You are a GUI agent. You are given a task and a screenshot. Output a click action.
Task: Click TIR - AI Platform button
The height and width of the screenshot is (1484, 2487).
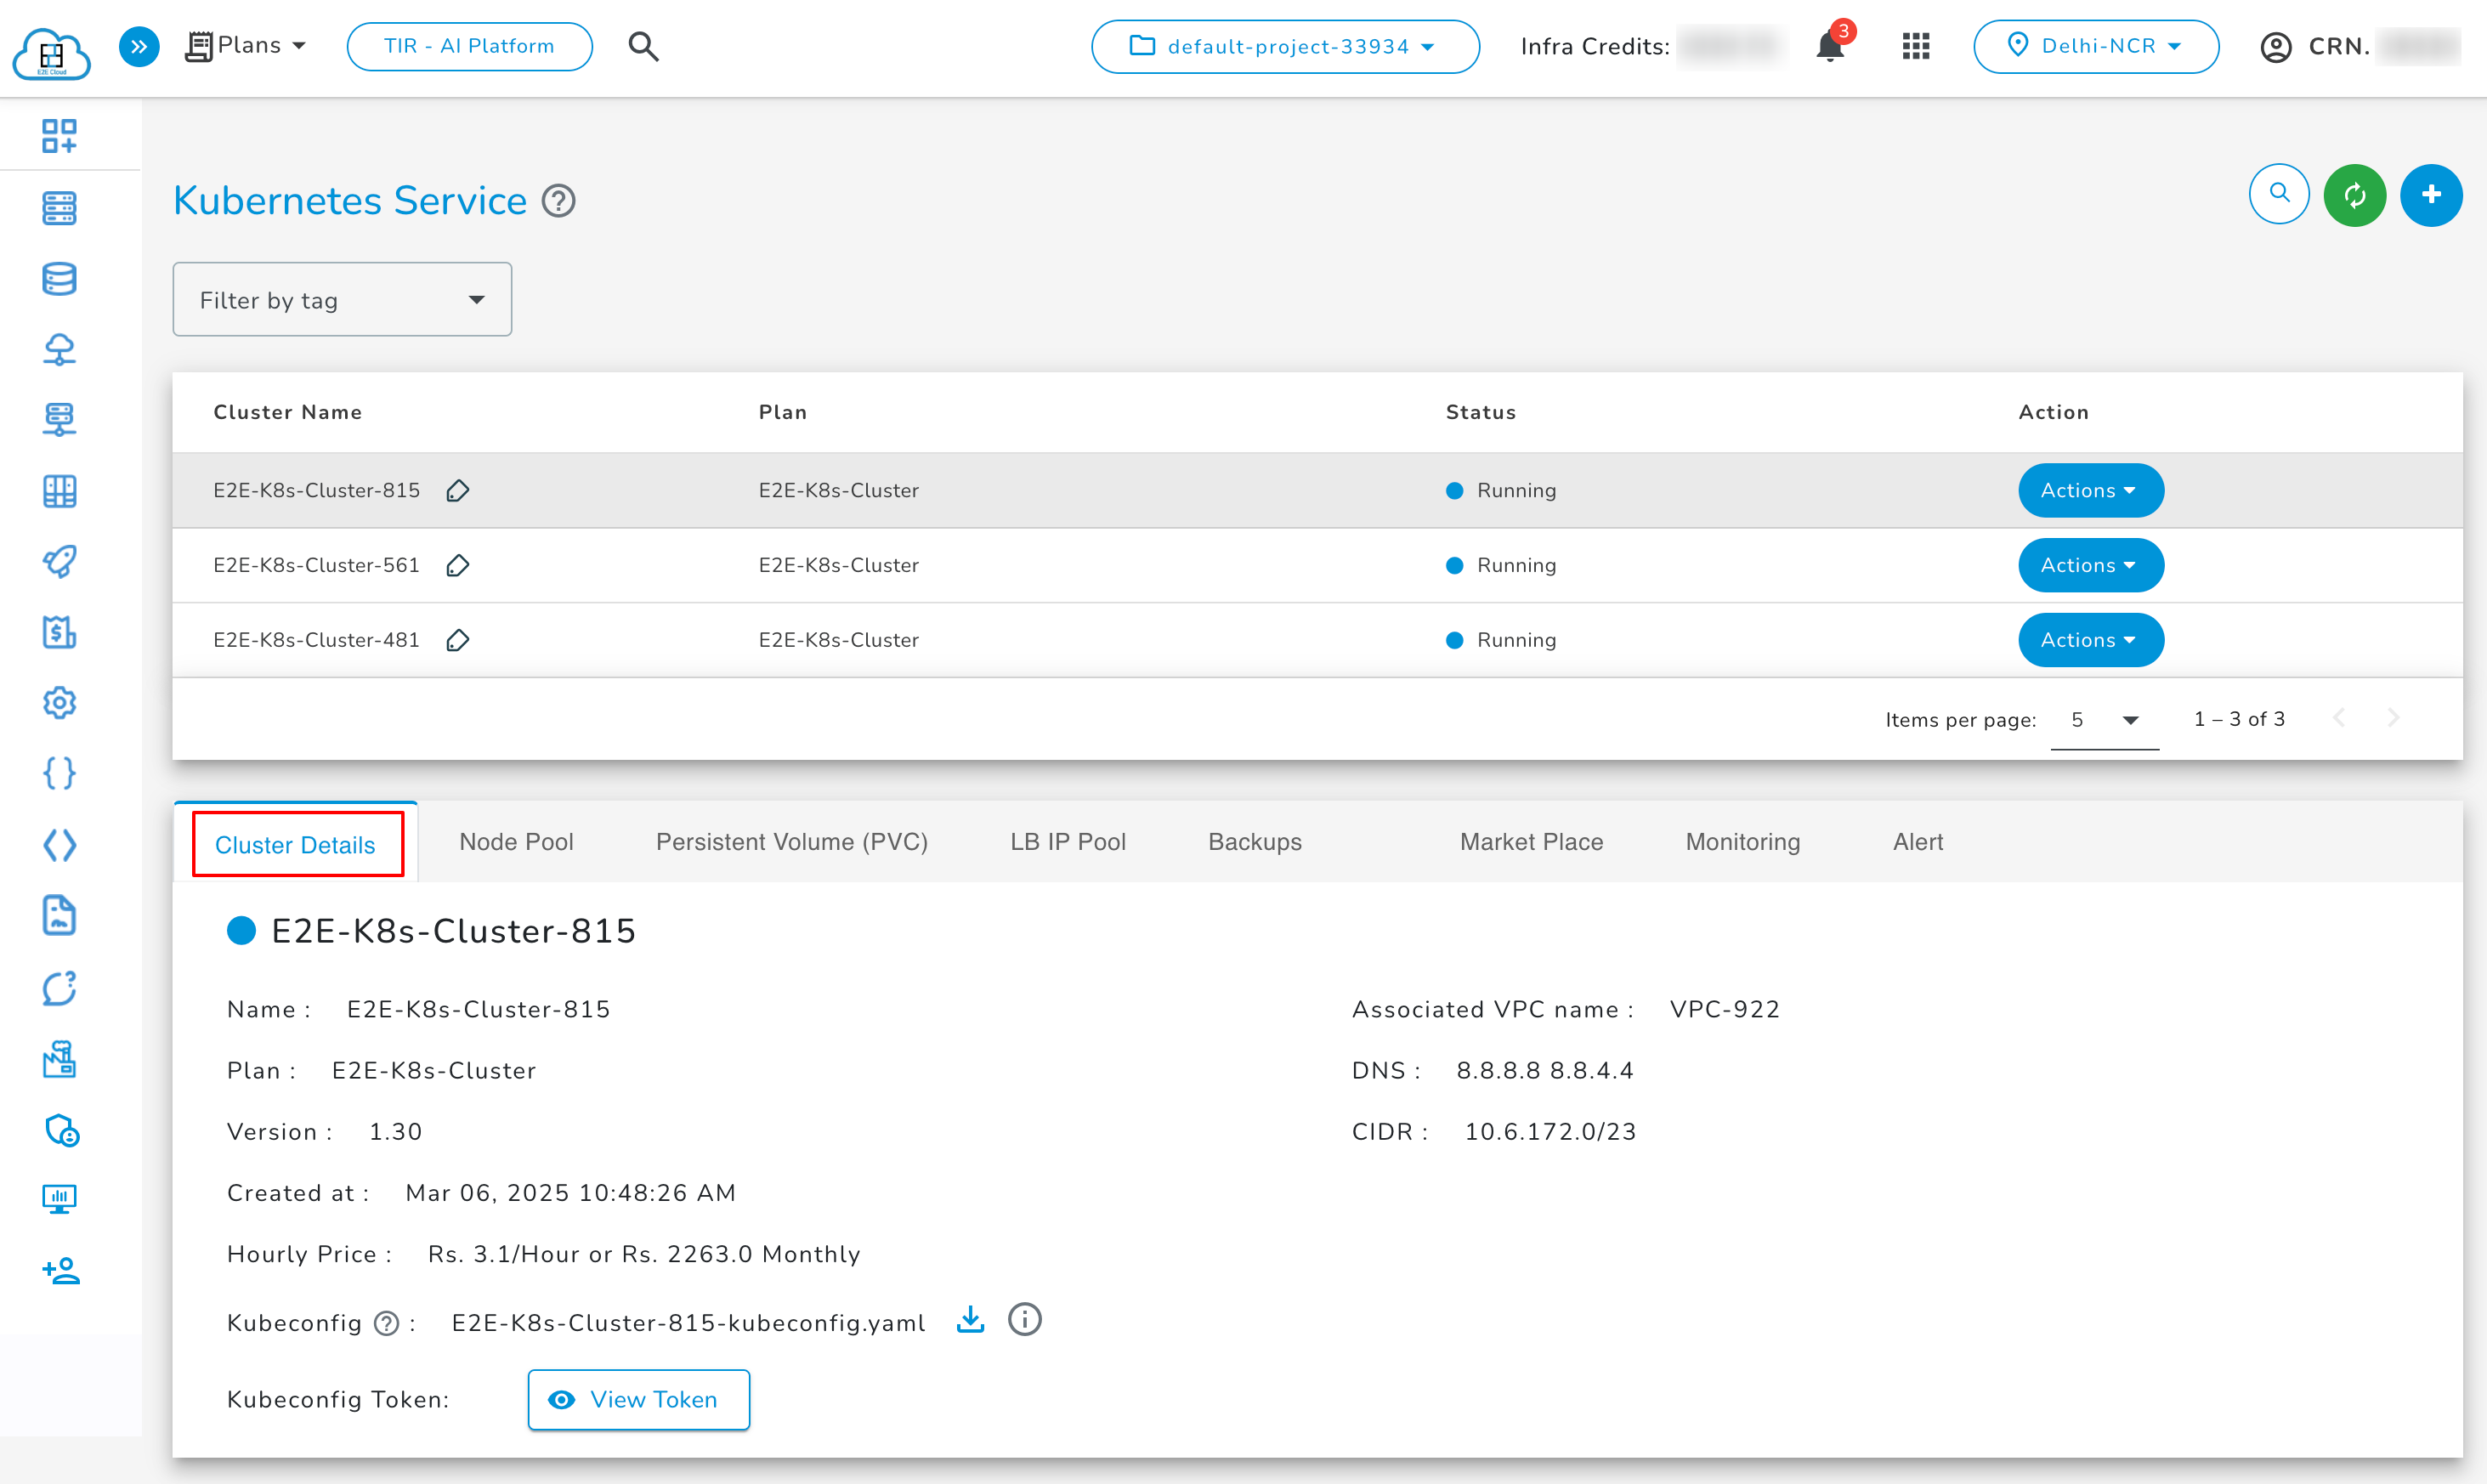(469, 46)
